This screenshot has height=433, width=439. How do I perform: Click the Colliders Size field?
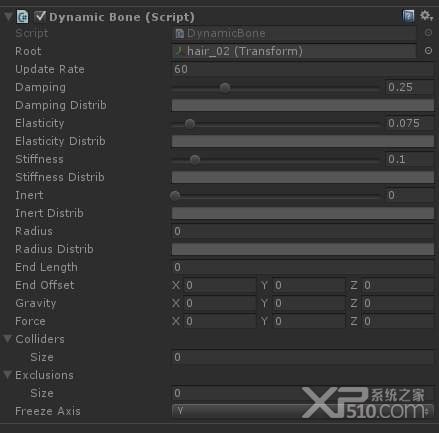(x=303, y=357)
